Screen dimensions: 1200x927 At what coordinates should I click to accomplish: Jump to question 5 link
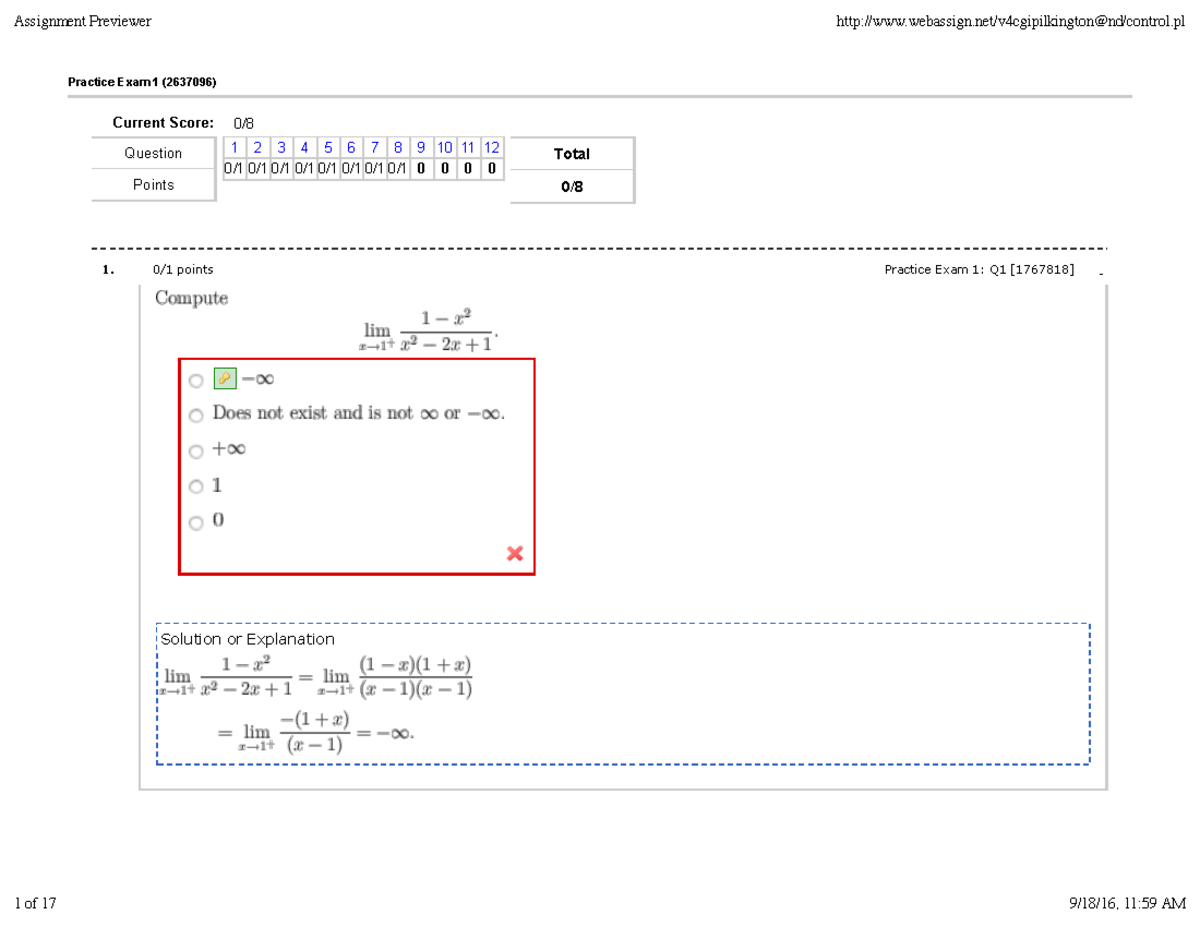point(328,148)
